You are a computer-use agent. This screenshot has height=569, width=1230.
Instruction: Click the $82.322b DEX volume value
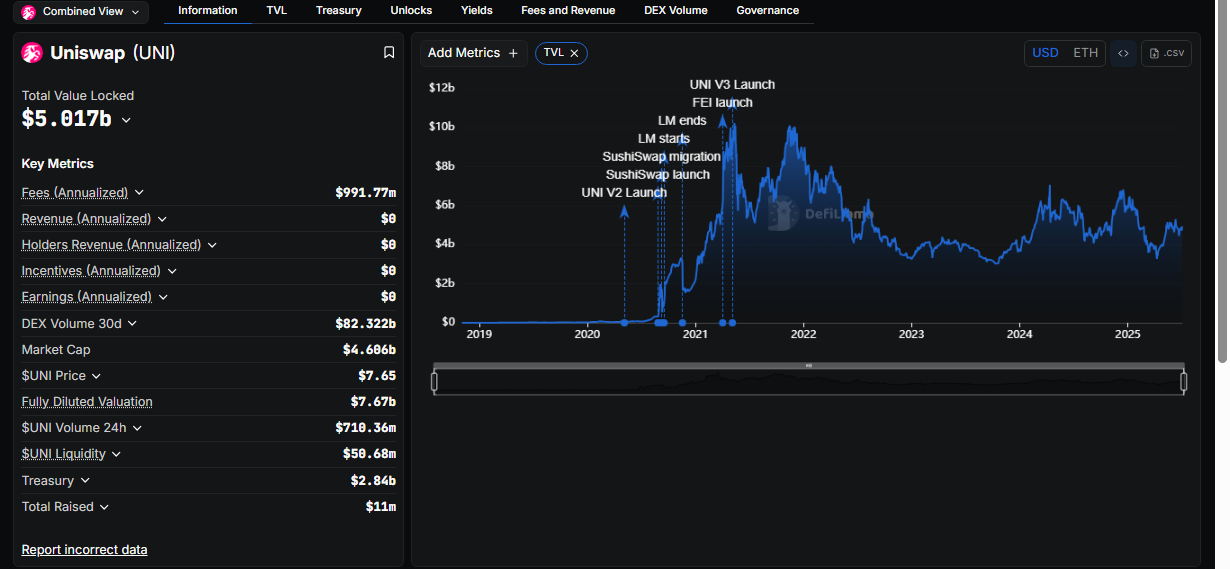coord(365,323)
